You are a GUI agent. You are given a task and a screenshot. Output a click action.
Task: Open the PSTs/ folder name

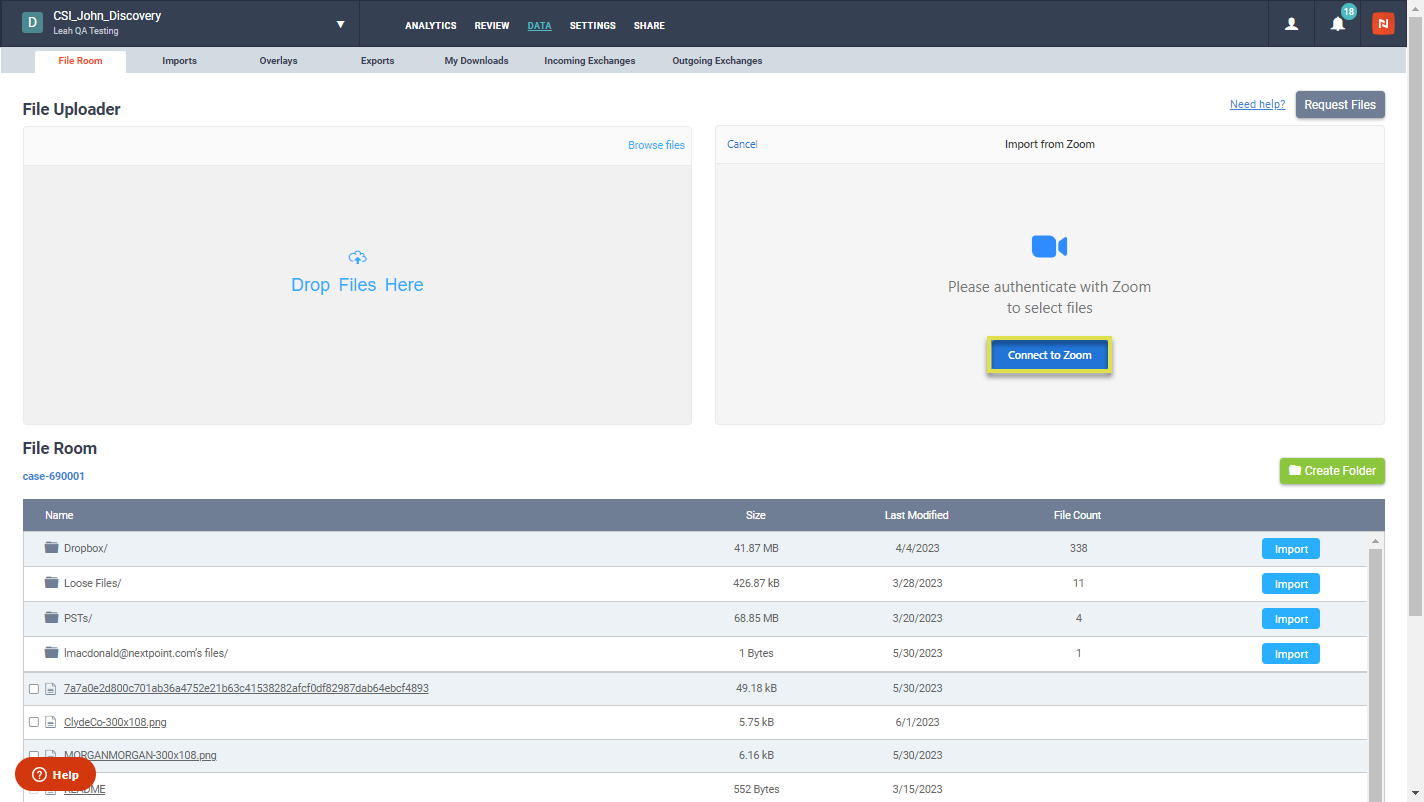78,618
